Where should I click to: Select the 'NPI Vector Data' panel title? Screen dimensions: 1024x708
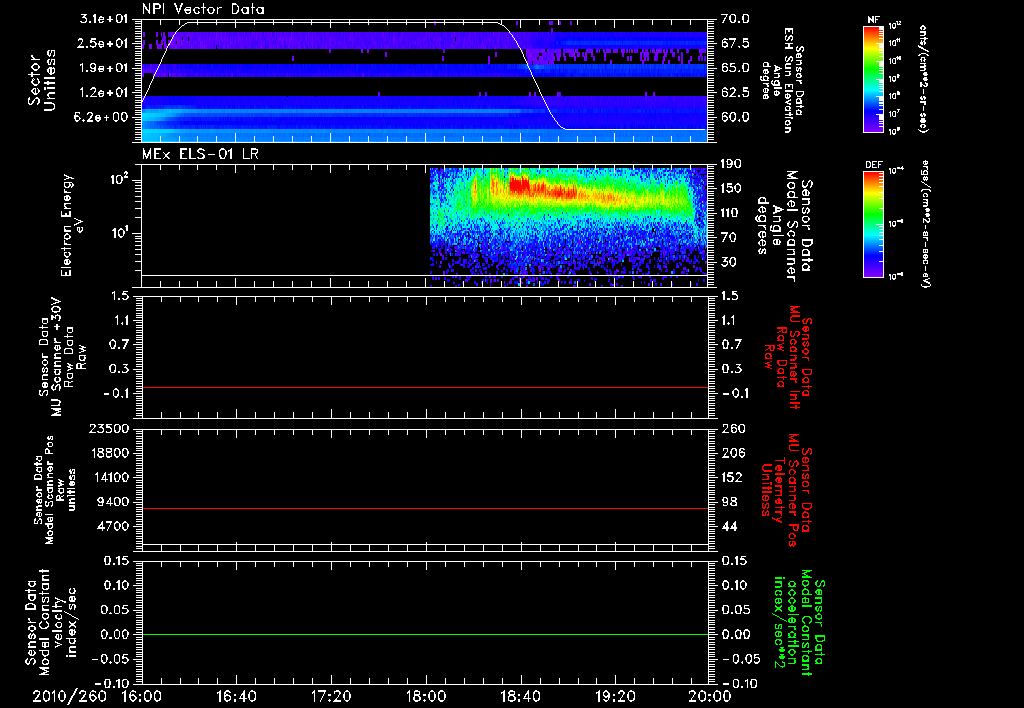(203, 9)
